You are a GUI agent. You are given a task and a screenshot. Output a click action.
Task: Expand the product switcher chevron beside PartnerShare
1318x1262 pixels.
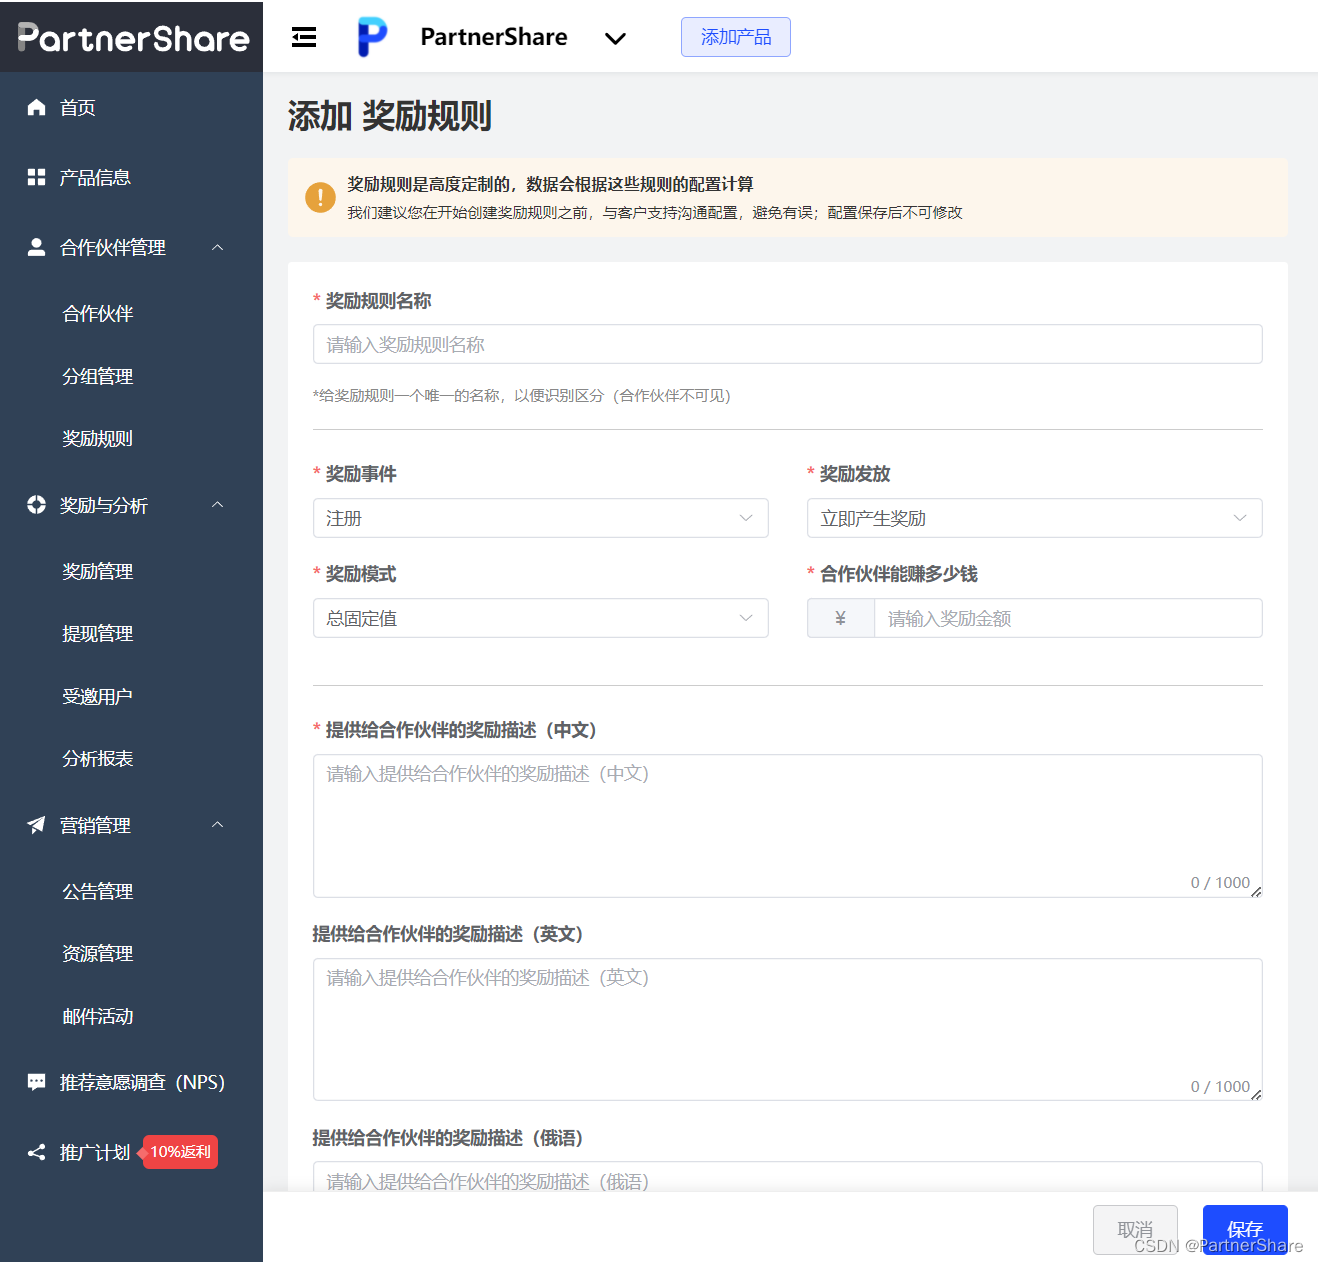(x=615, y=38)
